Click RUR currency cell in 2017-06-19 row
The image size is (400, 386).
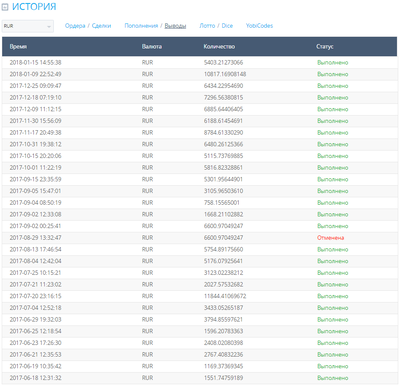pos(147,366)
